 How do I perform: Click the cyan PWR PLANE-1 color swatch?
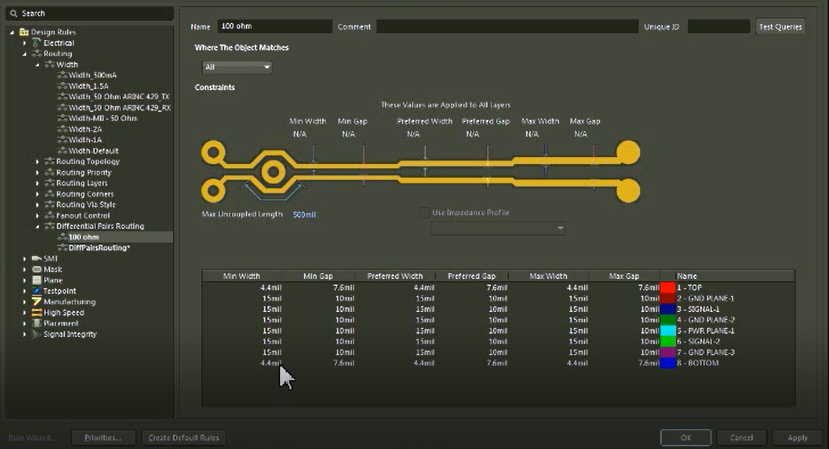coord(668,331)
